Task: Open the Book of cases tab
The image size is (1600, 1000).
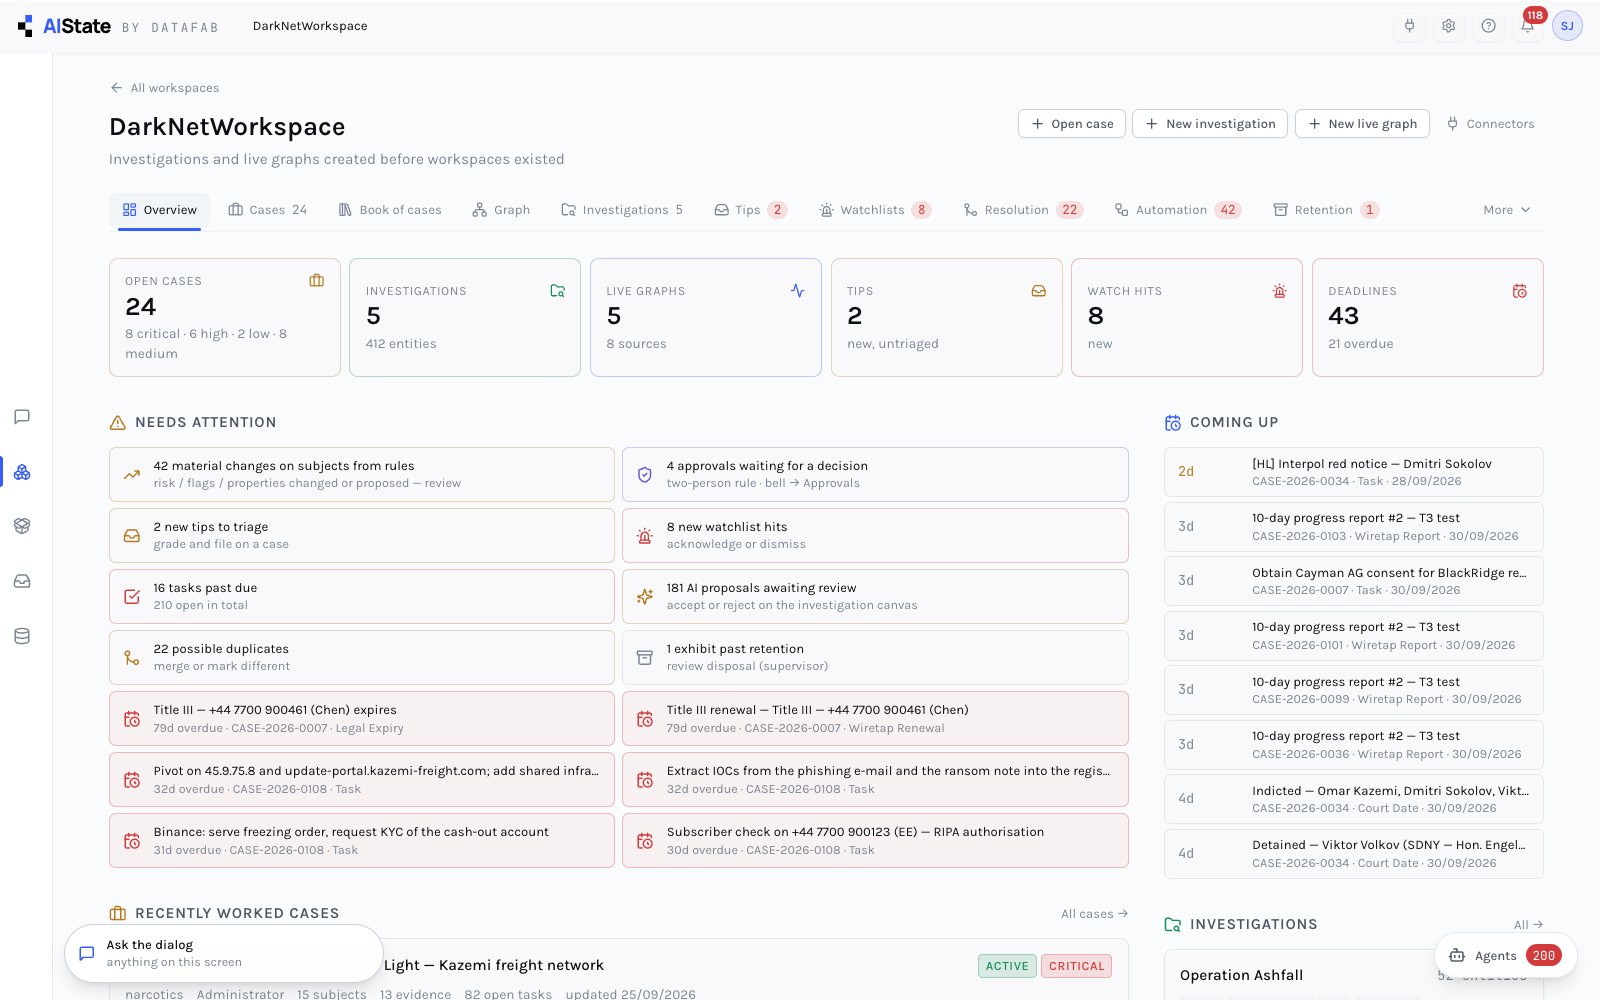Action: click(390, 210)
